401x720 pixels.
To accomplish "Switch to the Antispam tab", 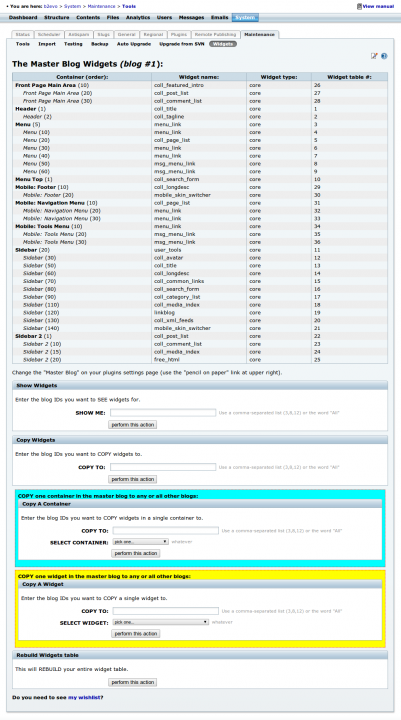I will [78, 34].
